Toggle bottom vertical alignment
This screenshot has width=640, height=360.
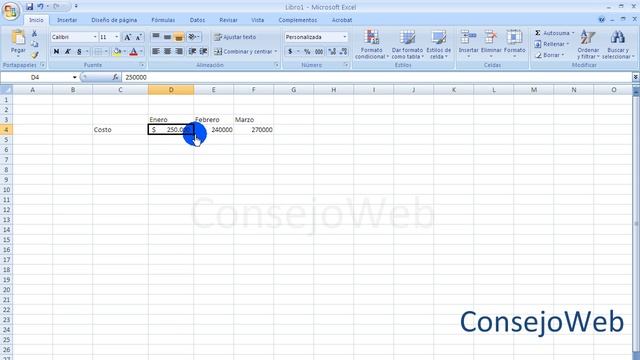[x=179, y=37]
